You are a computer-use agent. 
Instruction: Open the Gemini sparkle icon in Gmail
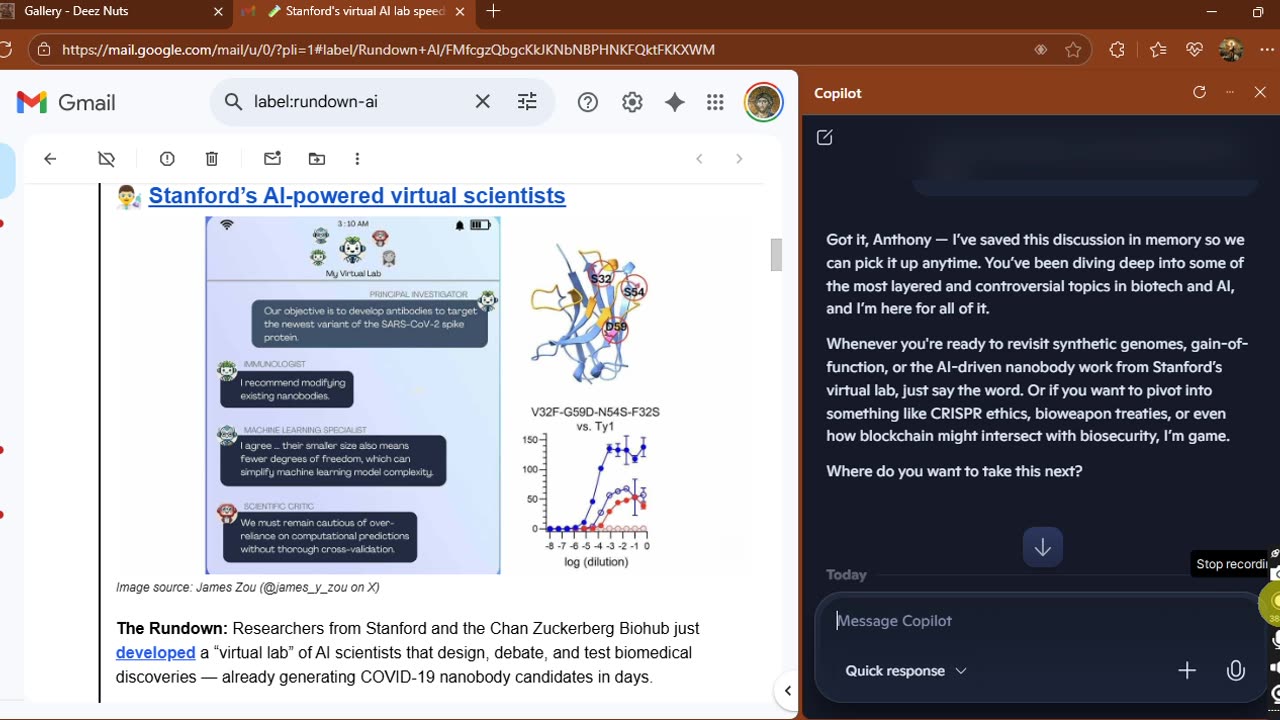675,102
